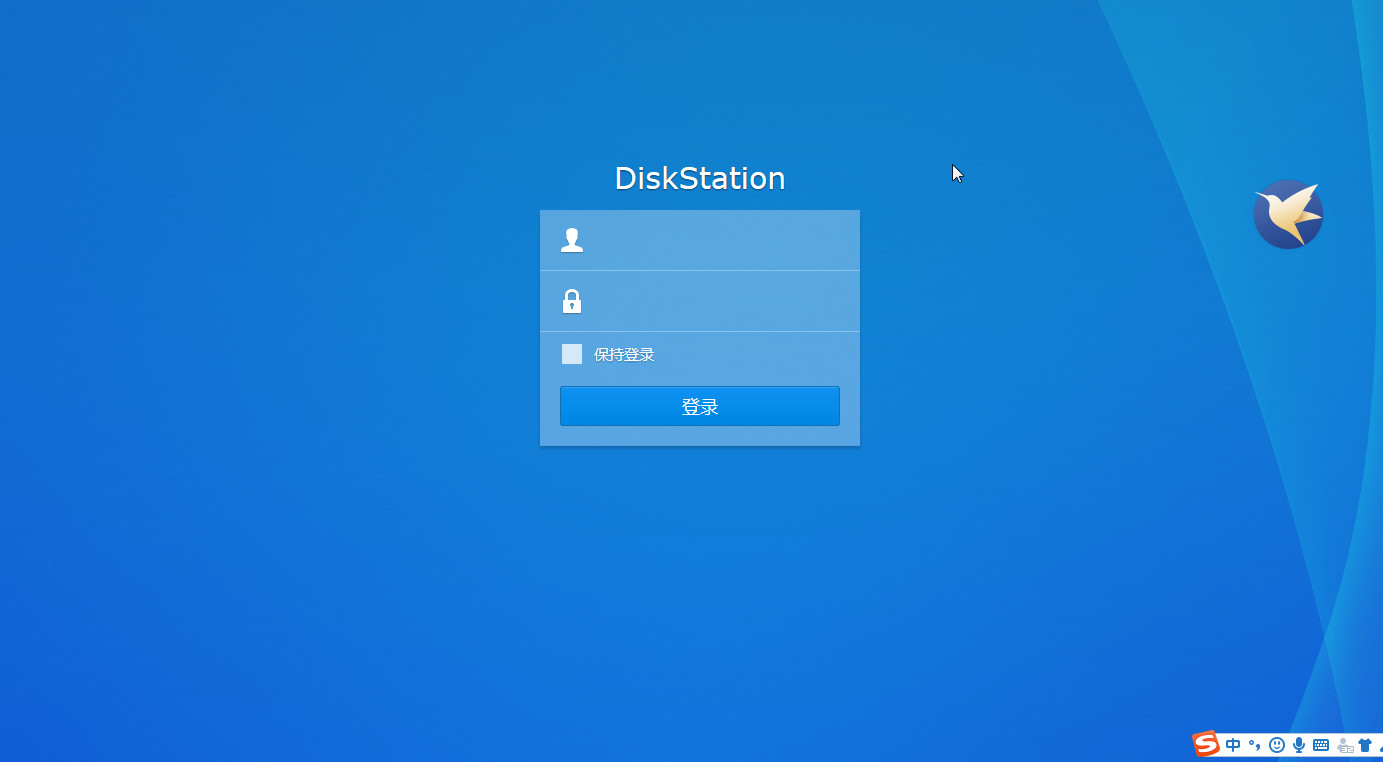This screenshot has width=1383, height=762.
Task: Click the padlock icon beside password field
Action: 572,301
